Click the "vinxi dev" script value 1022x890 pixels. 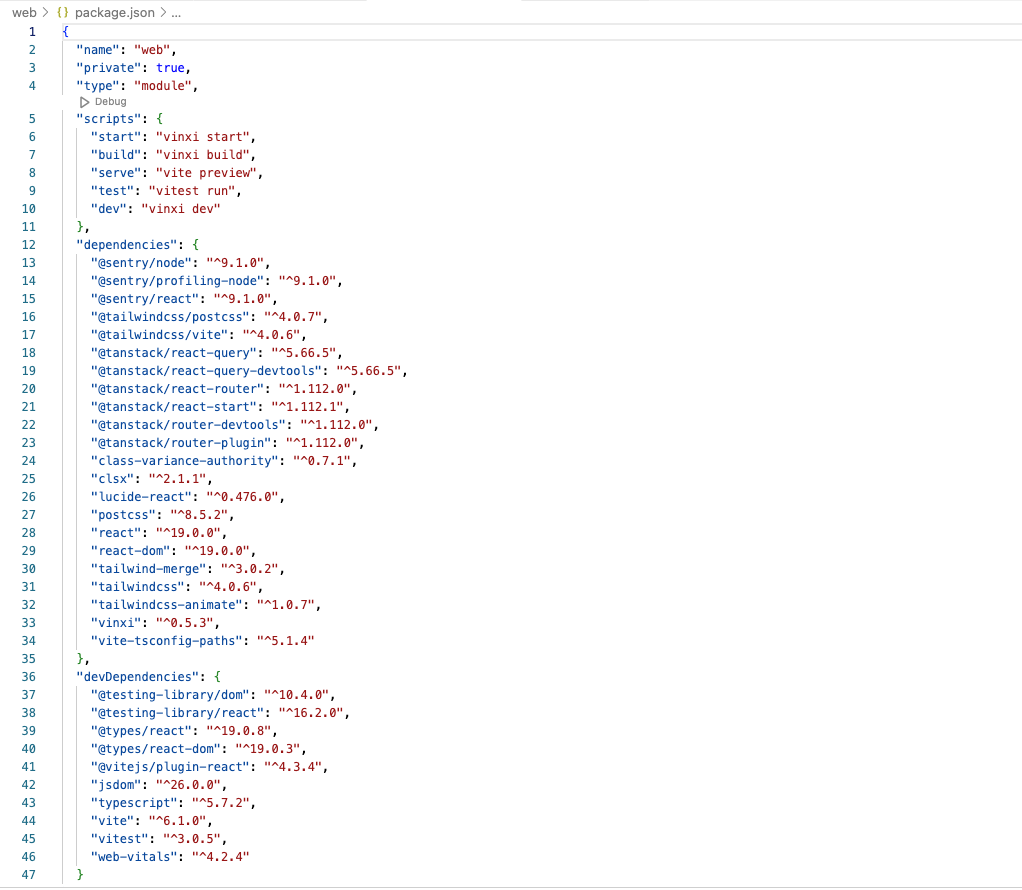(x=181, y=209)
